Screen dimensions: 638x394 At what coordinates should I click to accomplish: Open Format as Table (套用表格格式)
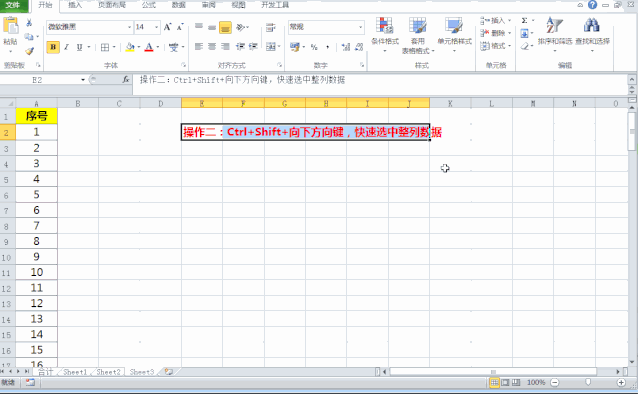click(417, 35)
